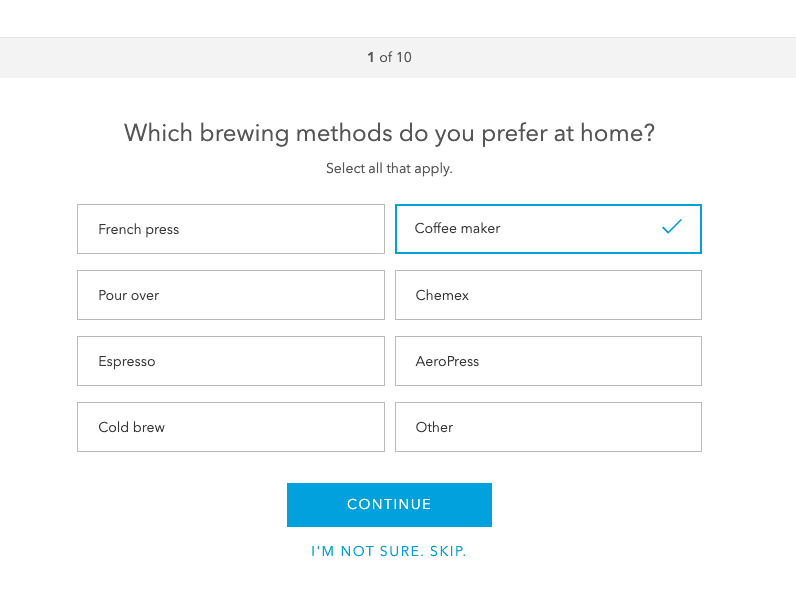Click the blue checkmark icon

click(x=671, y=228)
